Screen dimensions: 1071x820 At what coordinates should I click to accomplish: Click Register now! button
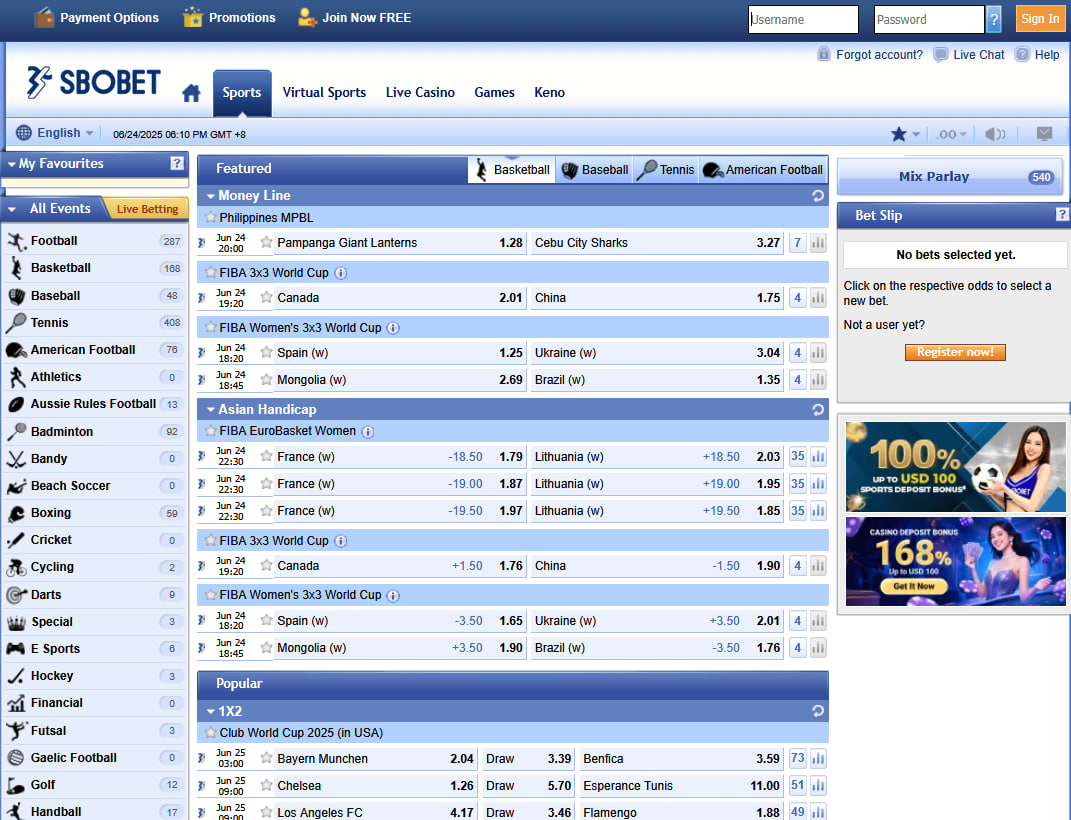tap(955, 352)
